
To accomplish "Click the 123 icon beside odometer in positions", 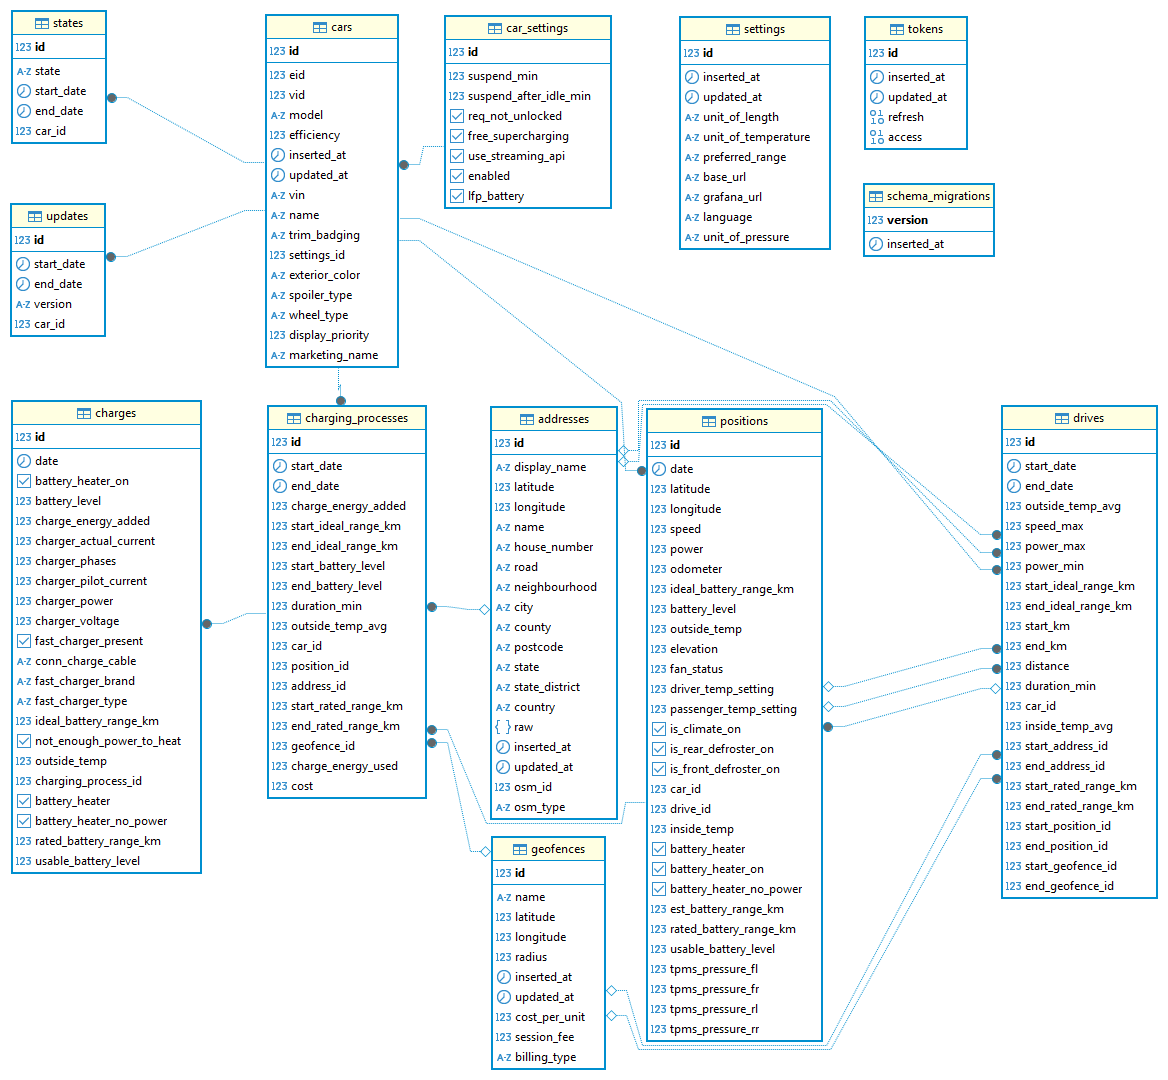I will click(658, 569).
